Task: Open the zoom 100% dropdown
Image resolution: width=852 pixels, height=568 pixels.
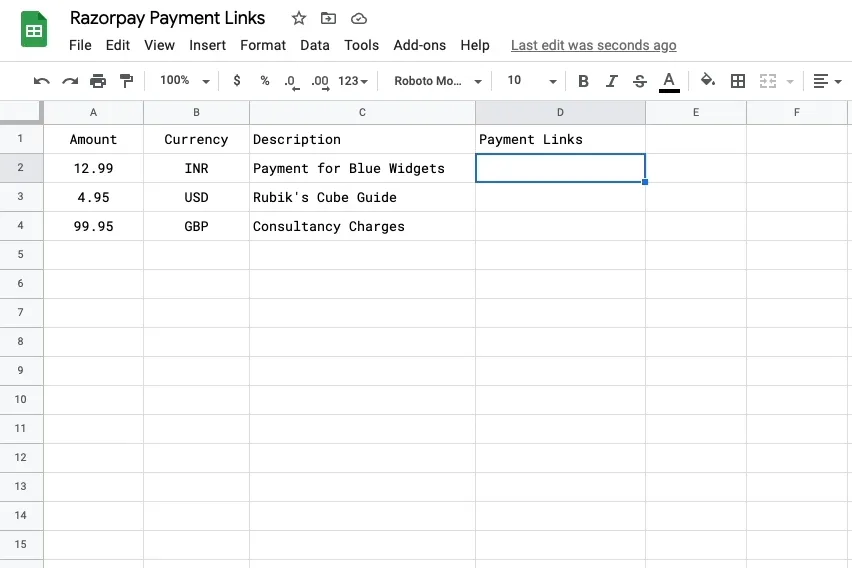Action: pos(185,80)
